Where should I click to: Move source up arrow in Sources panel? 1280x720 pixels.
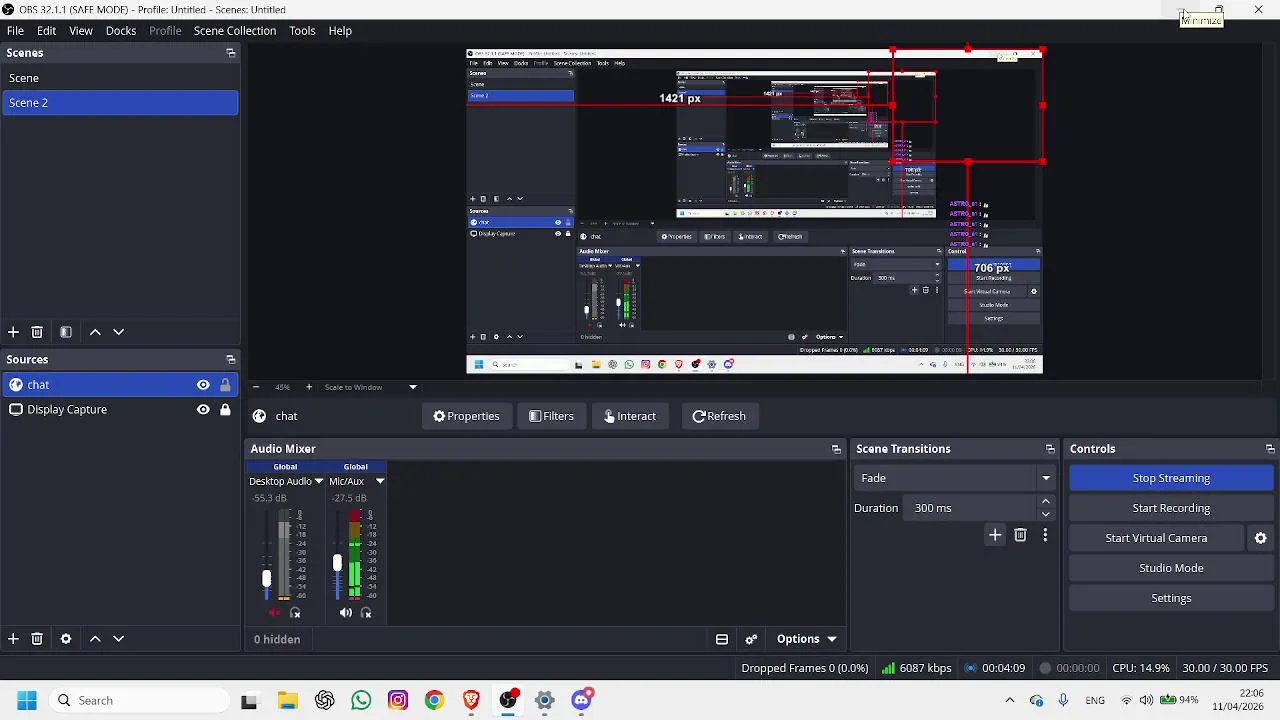click(95, 639)
